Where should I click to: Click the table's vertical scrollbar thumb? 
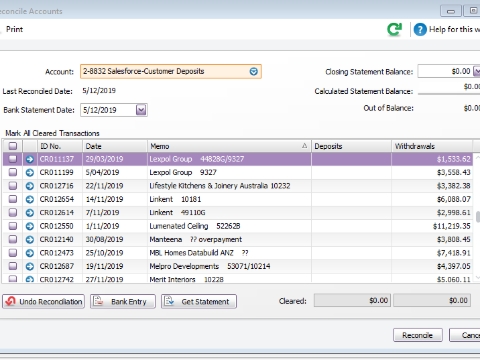click(x=478, y=217)
